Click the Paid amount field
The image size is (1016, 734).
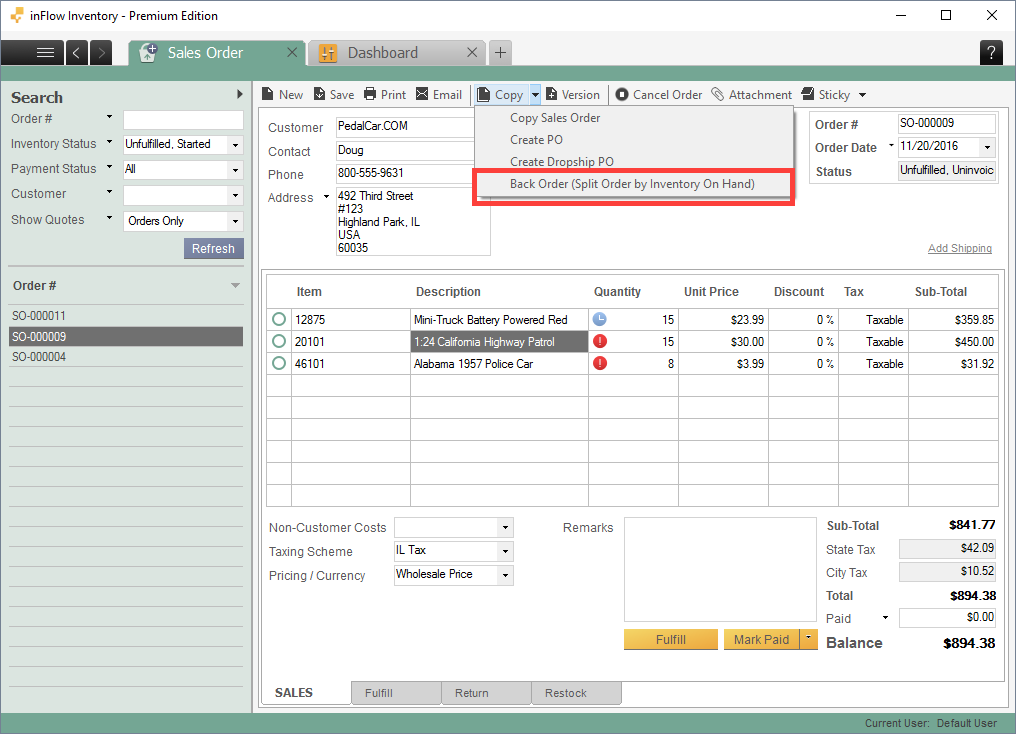[x=947, y=617]
